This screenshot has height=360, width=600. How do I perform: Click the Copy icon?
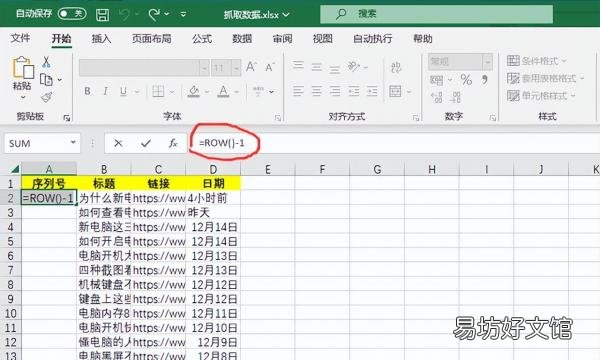[46, 80]
